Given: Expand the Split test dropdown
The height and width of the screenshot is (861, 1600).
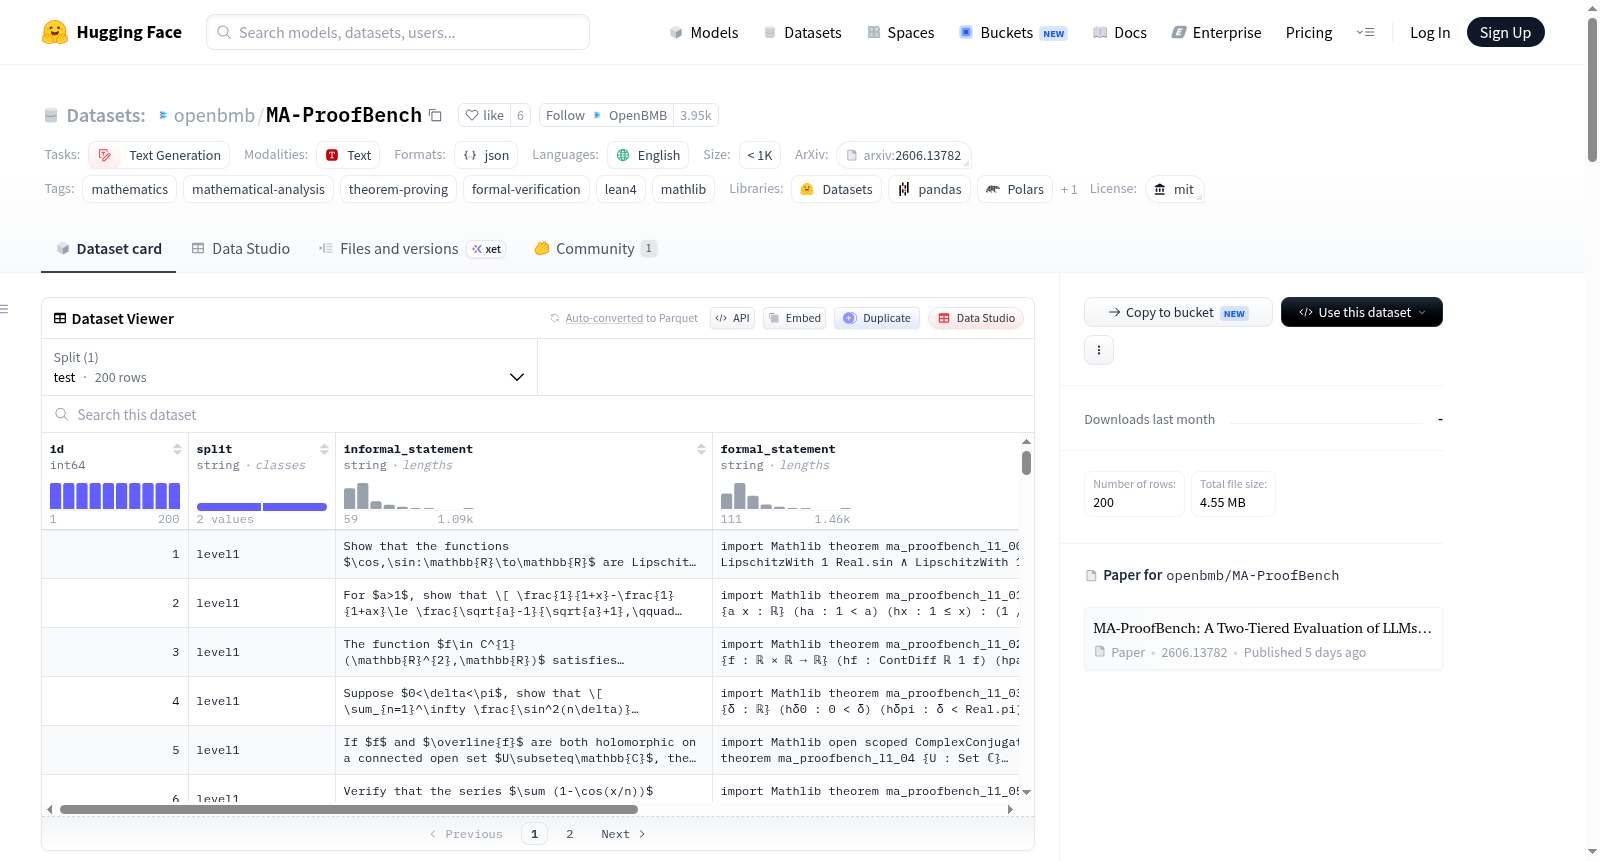Looking at the screenshot, I should click(x=289, y=367).
